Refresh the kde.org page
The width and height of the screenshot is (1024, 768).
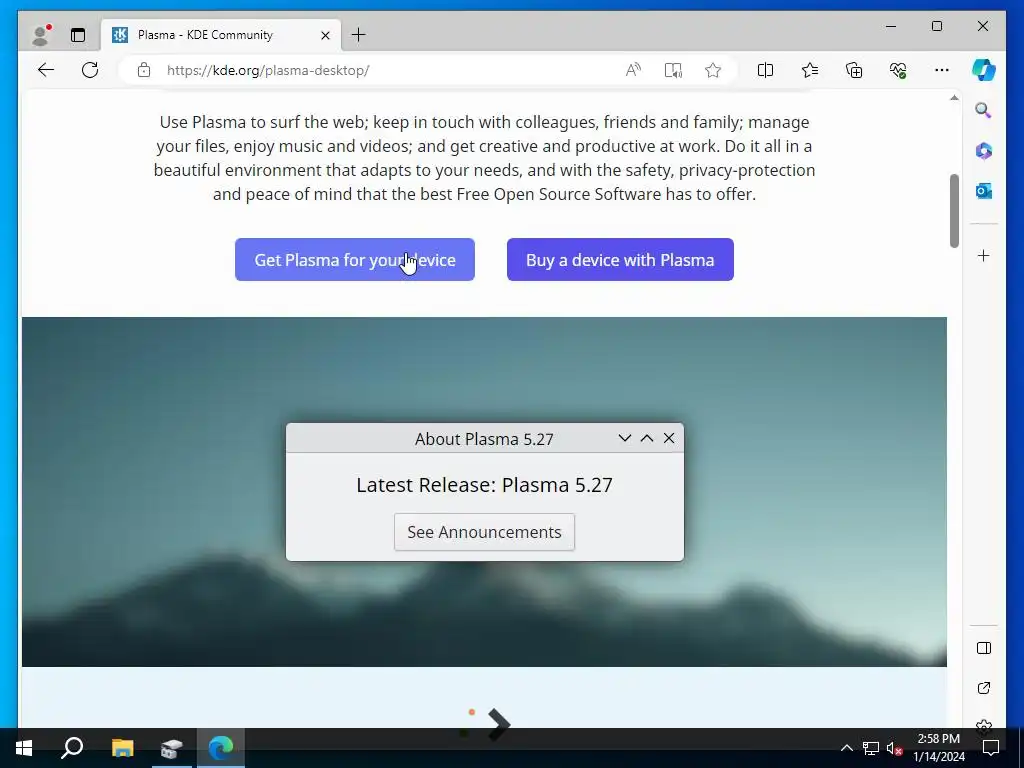click(x=90, y=70)
